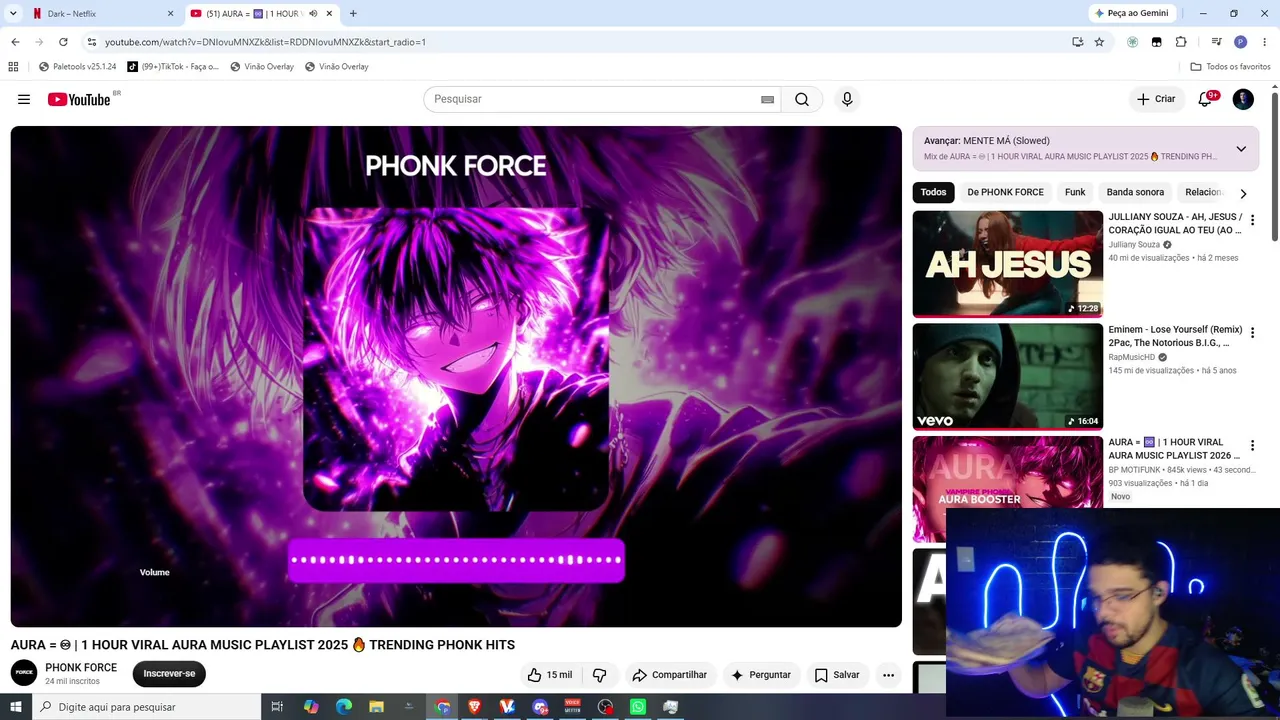Dislike the video with thumbs down
Screen dimensions: 1280x720
point(600,675)
